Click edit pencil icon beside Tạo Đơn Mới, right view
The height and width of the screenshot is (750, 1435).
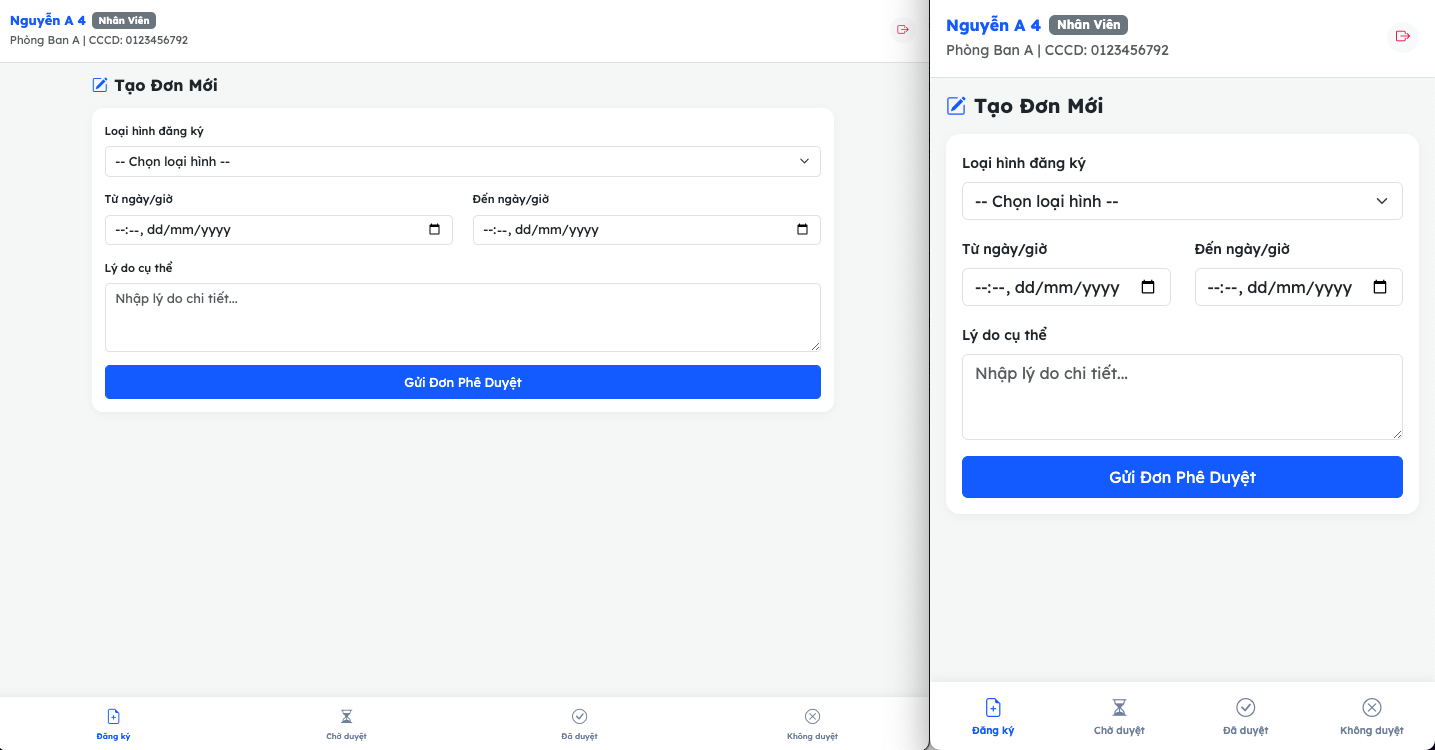coord(956,106)
